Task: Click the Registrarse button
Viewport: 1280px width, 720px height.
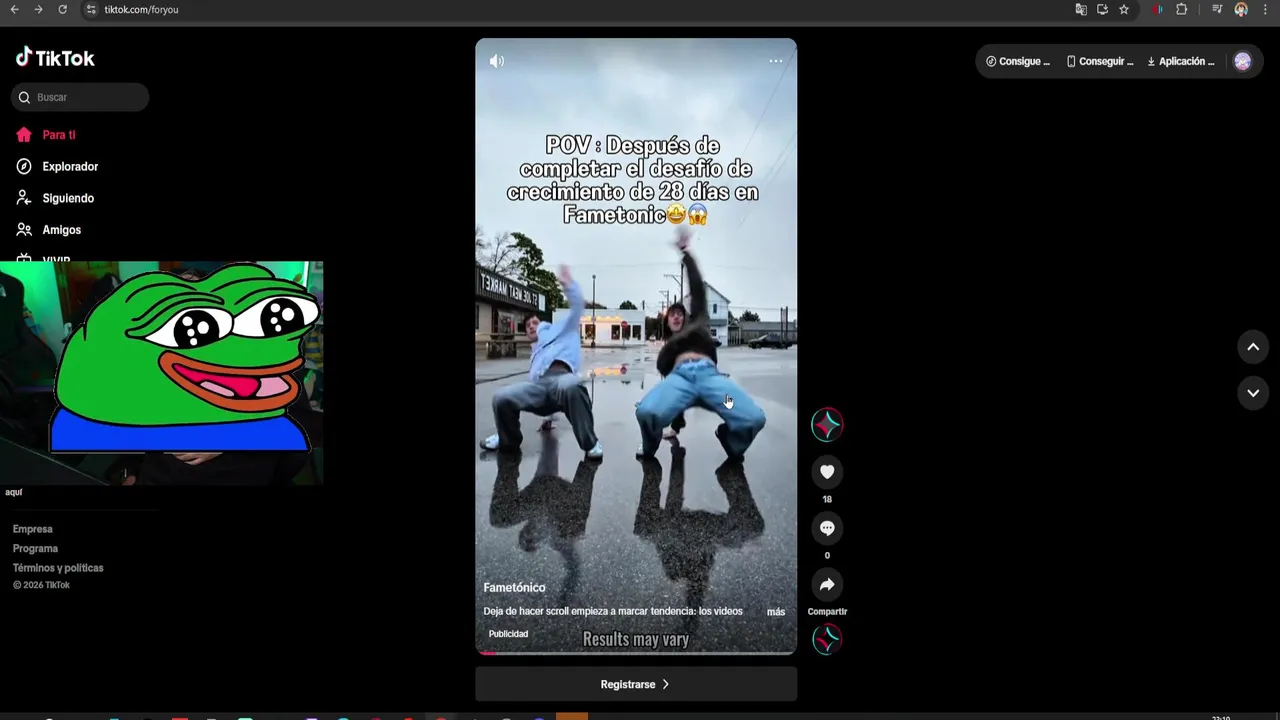Action: [636, 684]
